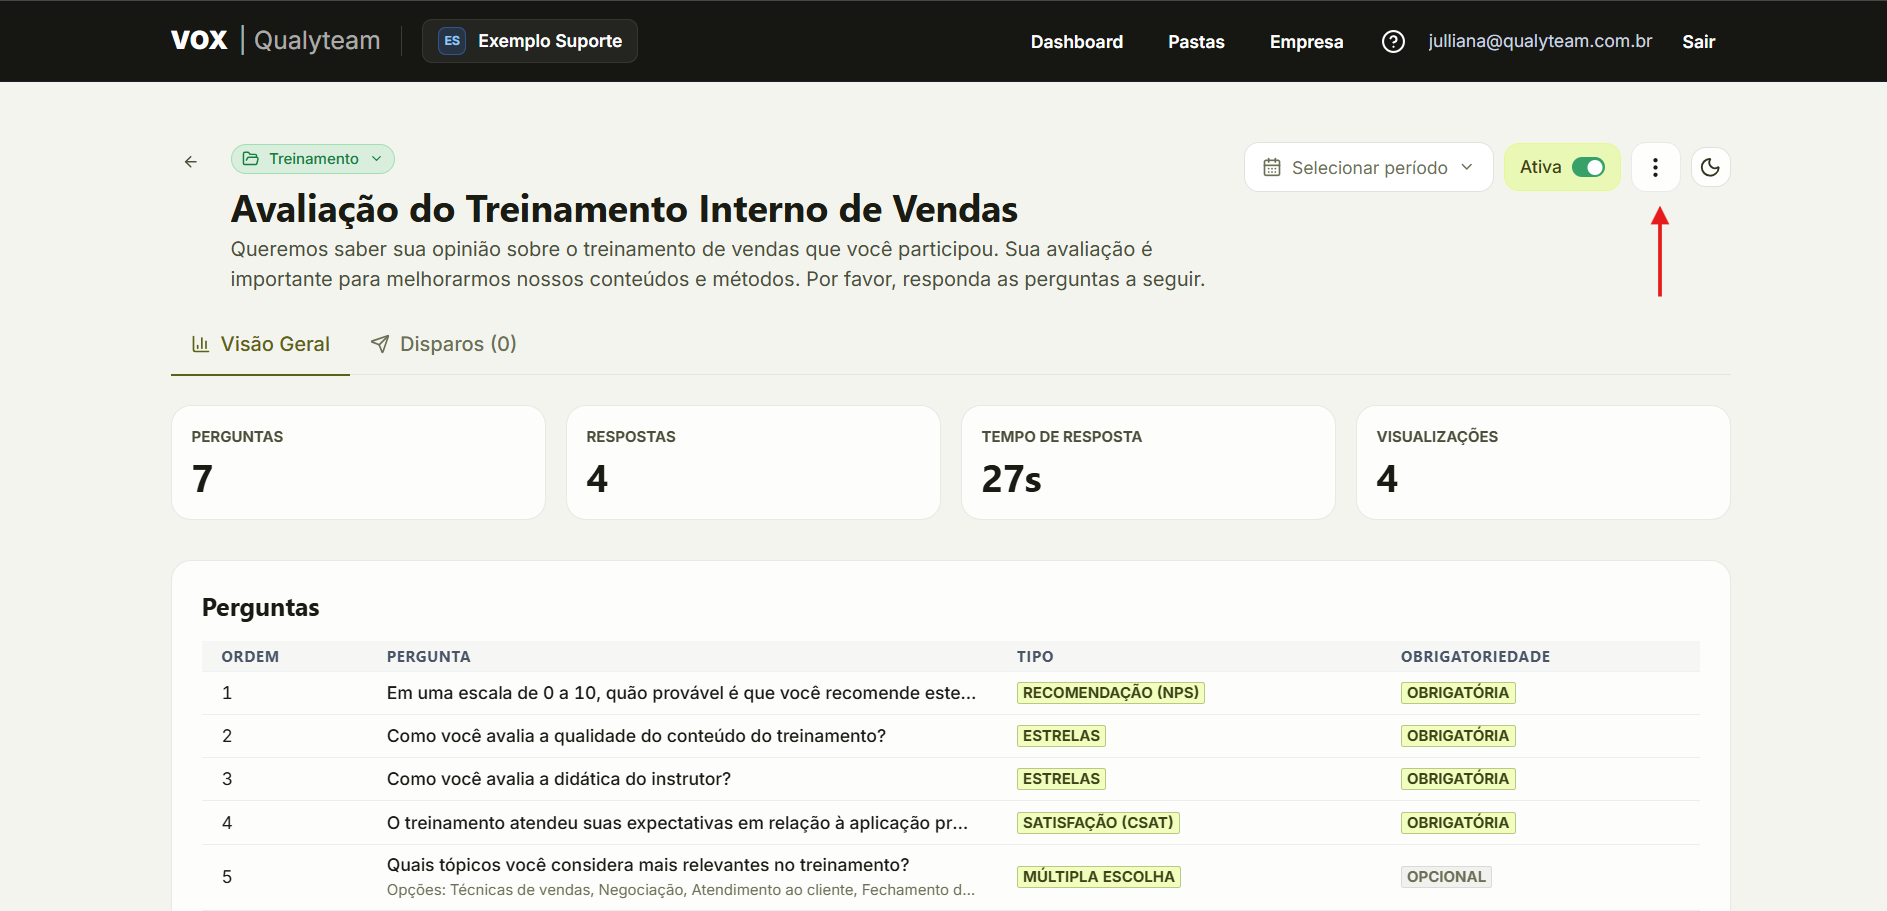Viewport: 1887px width, 911px height.
Task: Select question about qualidade do conteúdo
Action: tap(636, 736)
